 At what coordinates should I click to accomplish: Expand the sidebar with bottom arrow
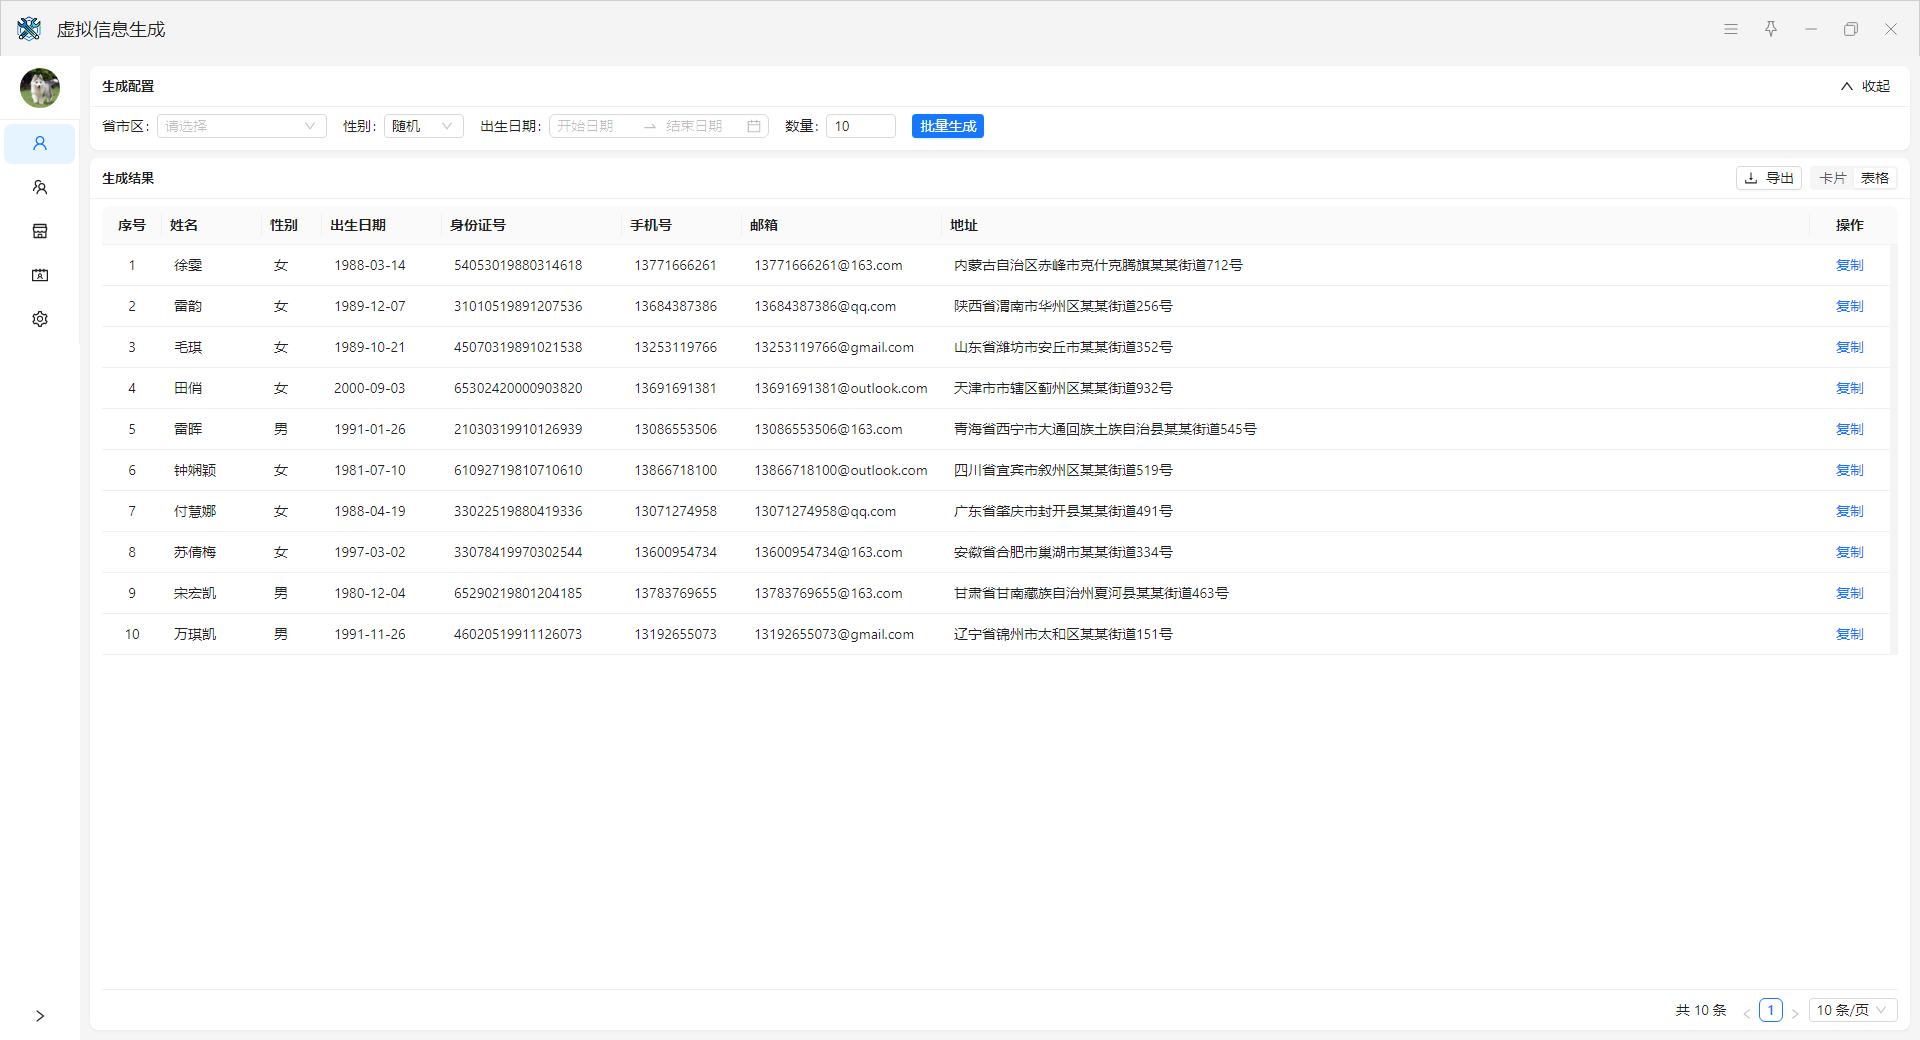pos(40,1015)
